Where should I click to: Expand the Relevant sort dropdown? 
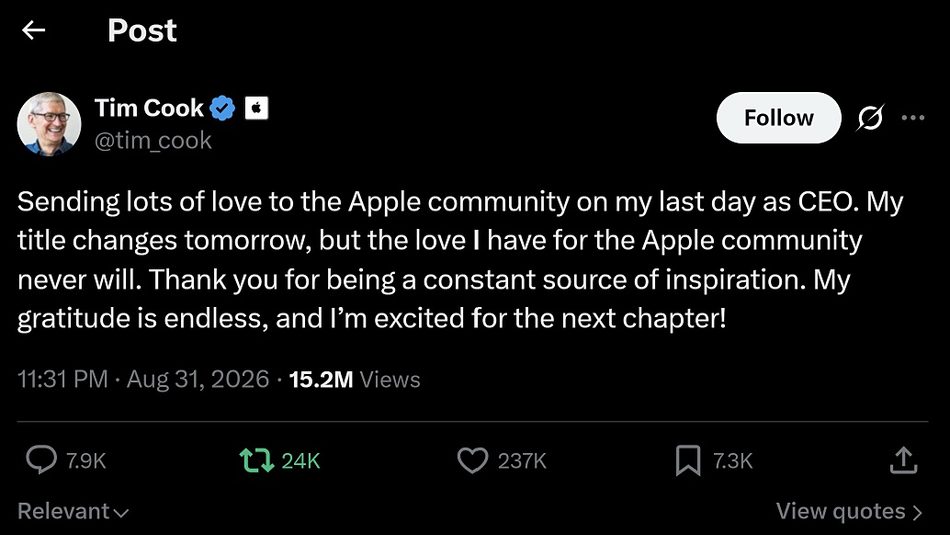(x=73, y=511)
